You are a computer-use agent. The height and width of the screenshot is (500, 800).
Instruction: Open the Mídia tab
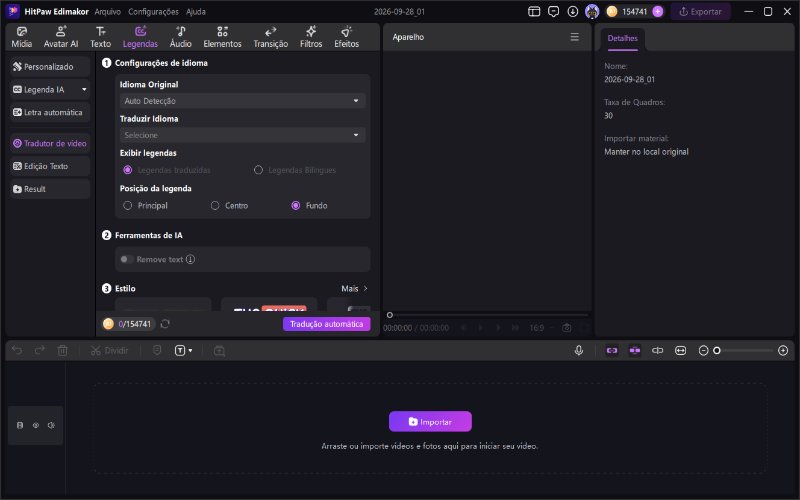[x=21, y=37]
